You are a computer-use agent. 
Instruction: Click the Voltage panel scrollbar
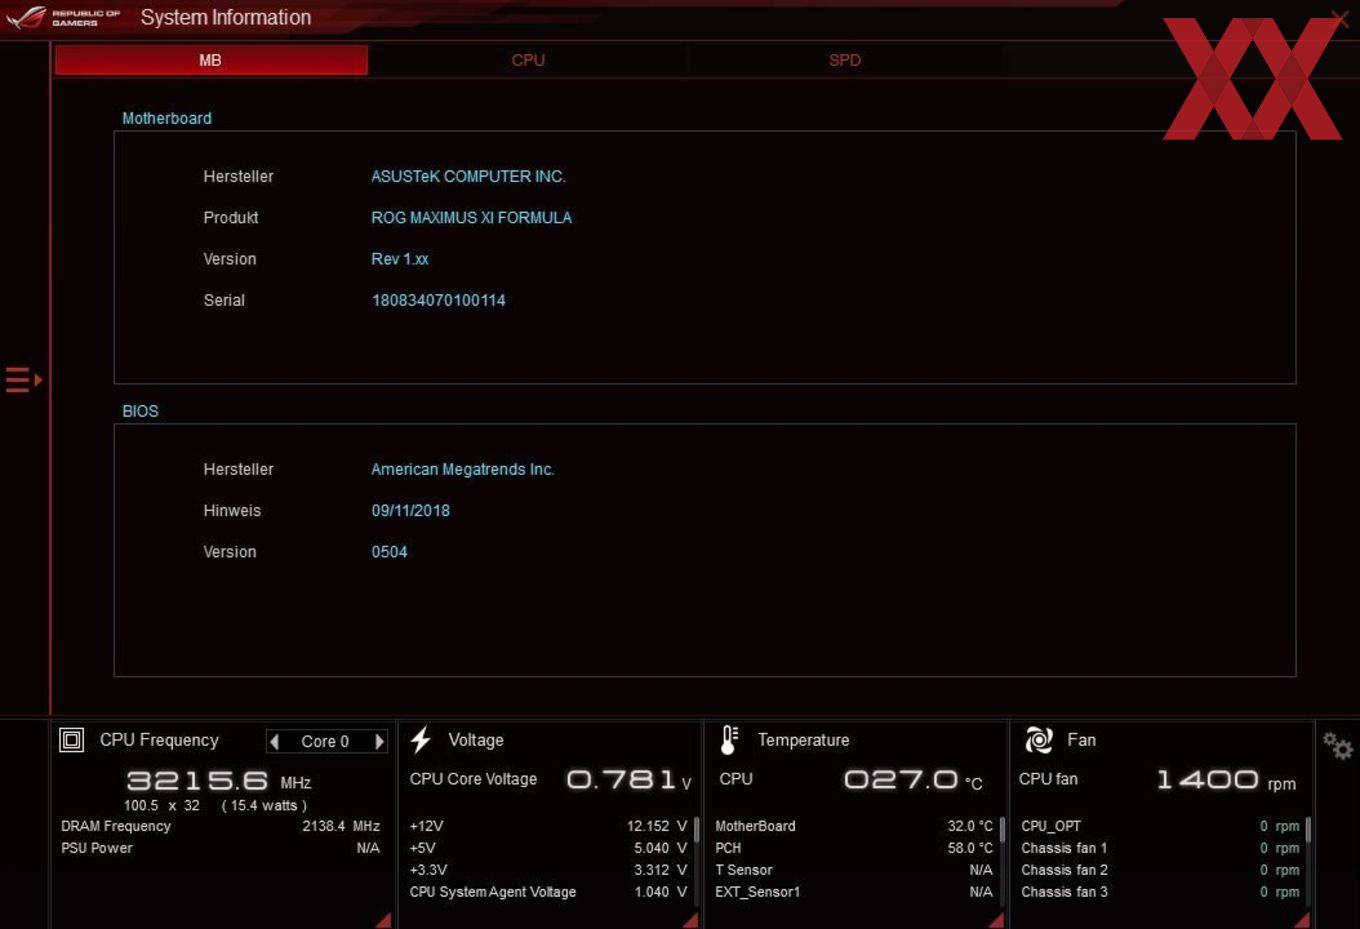click(696, 831)
